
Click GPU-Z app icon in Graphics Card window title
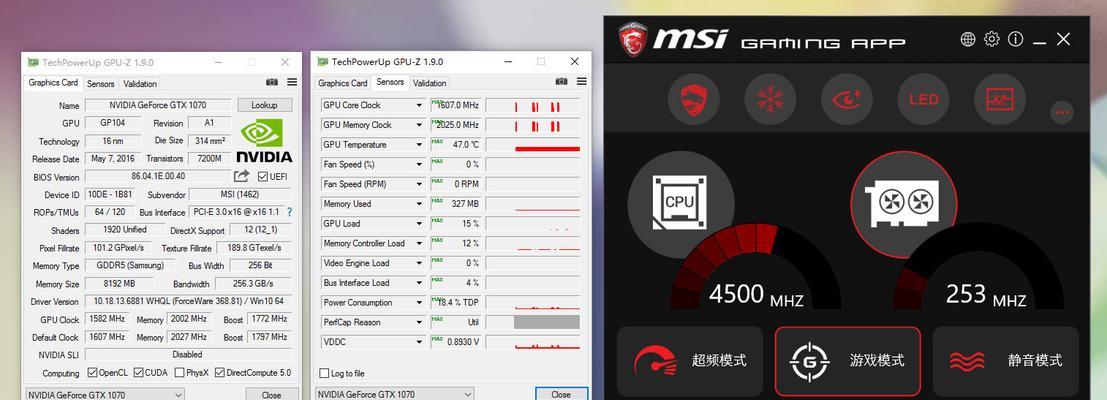33,62
